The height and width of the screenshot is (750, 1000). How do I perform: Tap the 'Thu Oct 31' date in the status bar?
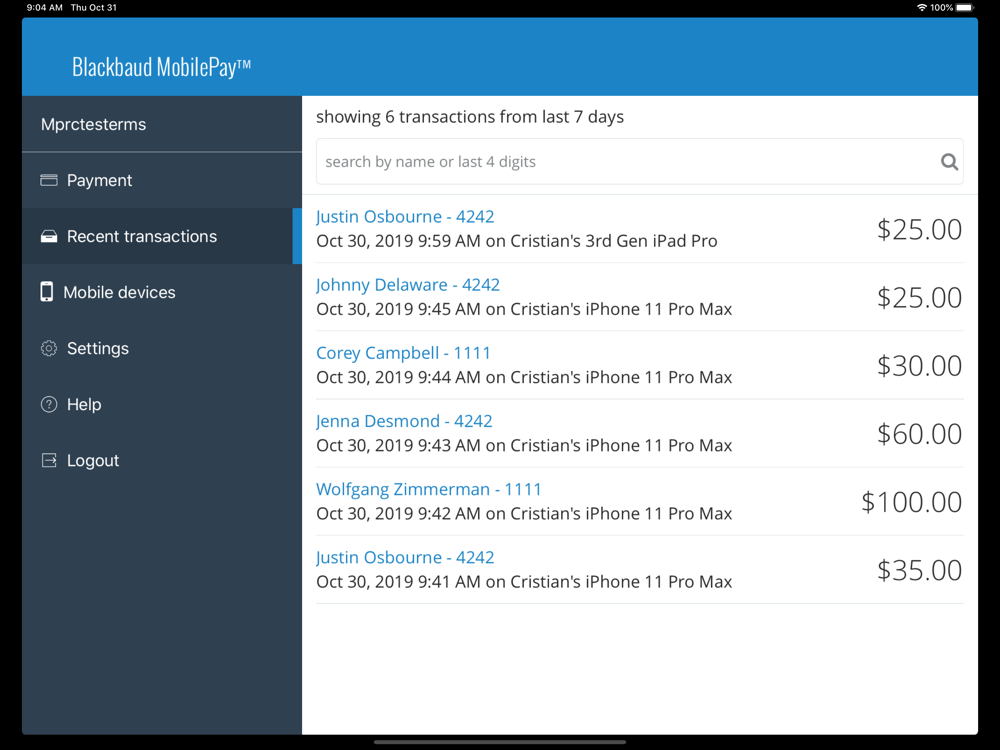(94, 8)
